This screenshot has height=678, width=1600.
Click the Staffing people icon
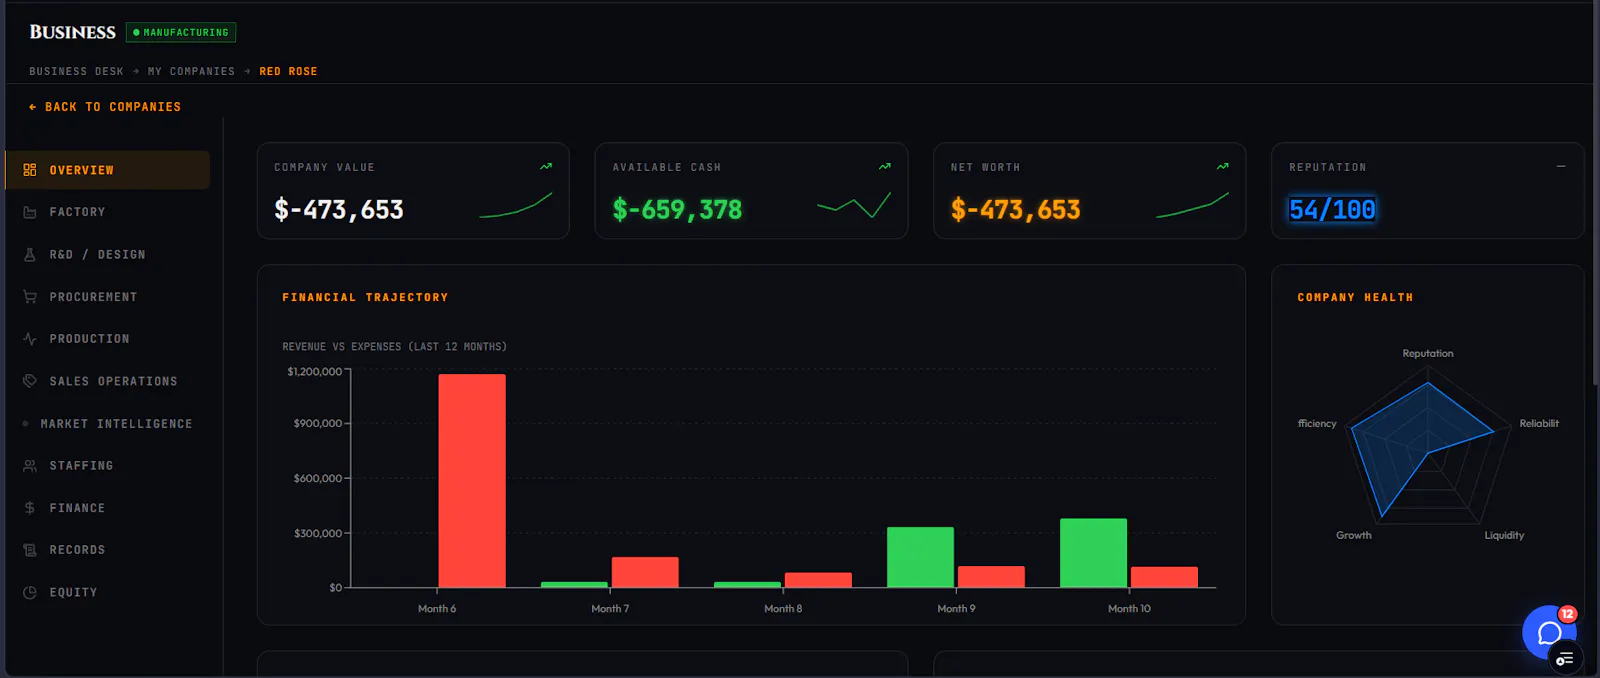tap(30, 466)
